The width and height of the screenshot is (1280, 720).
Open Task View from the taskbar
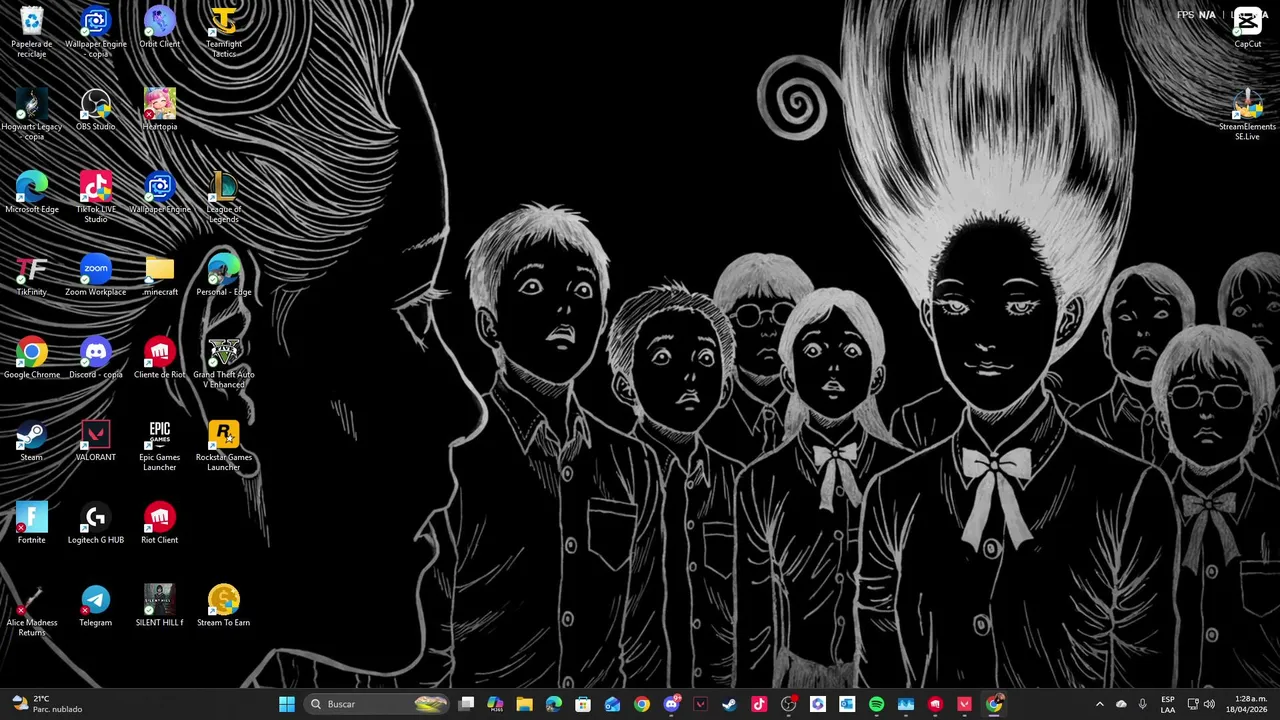click(x=466, y=704)
